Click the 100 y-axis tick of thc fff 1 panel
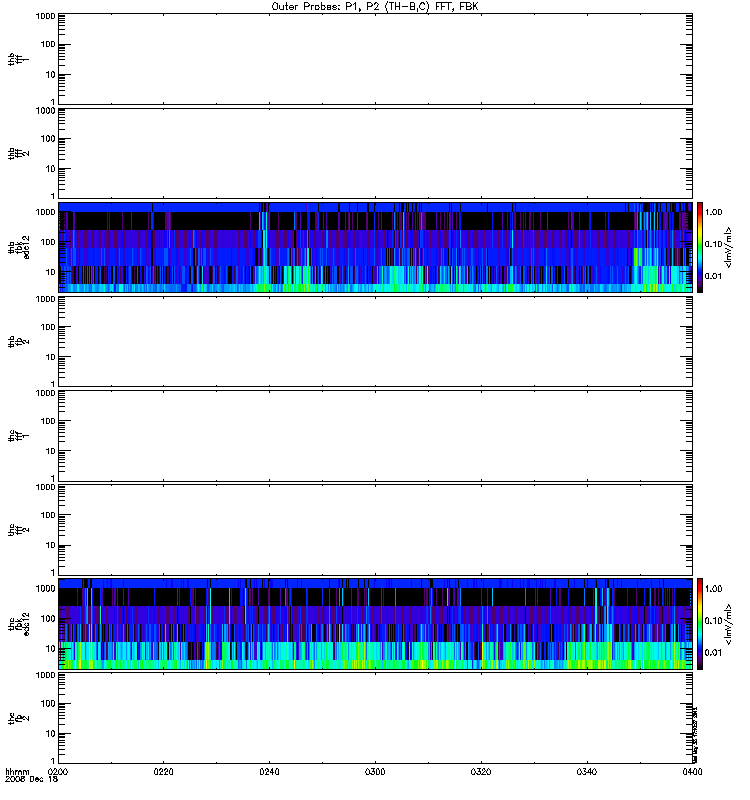The height and width of the screenshot is (800, 750). click(x=48, y=421)
